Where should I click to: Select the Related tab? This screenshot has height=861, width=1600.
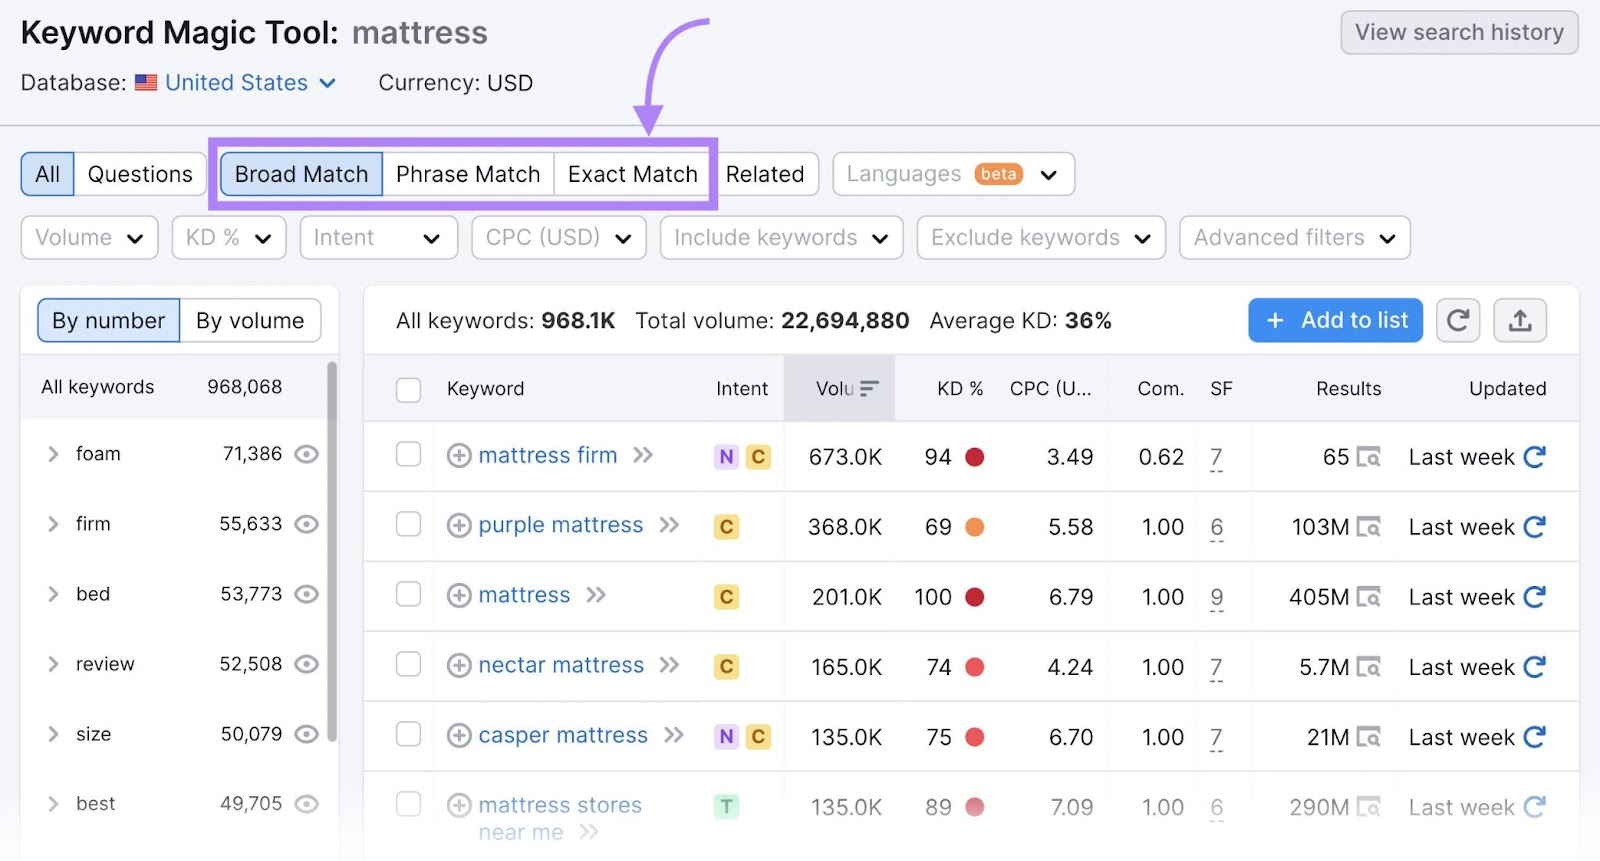coord(765,174)
